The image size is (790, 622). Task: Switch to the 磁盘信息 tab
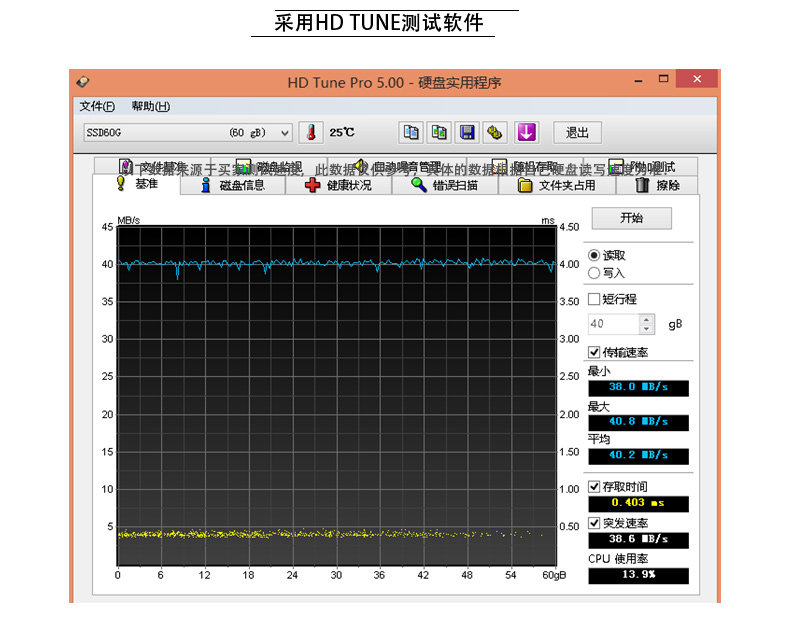pyautogui.click(x=233, y=185)
